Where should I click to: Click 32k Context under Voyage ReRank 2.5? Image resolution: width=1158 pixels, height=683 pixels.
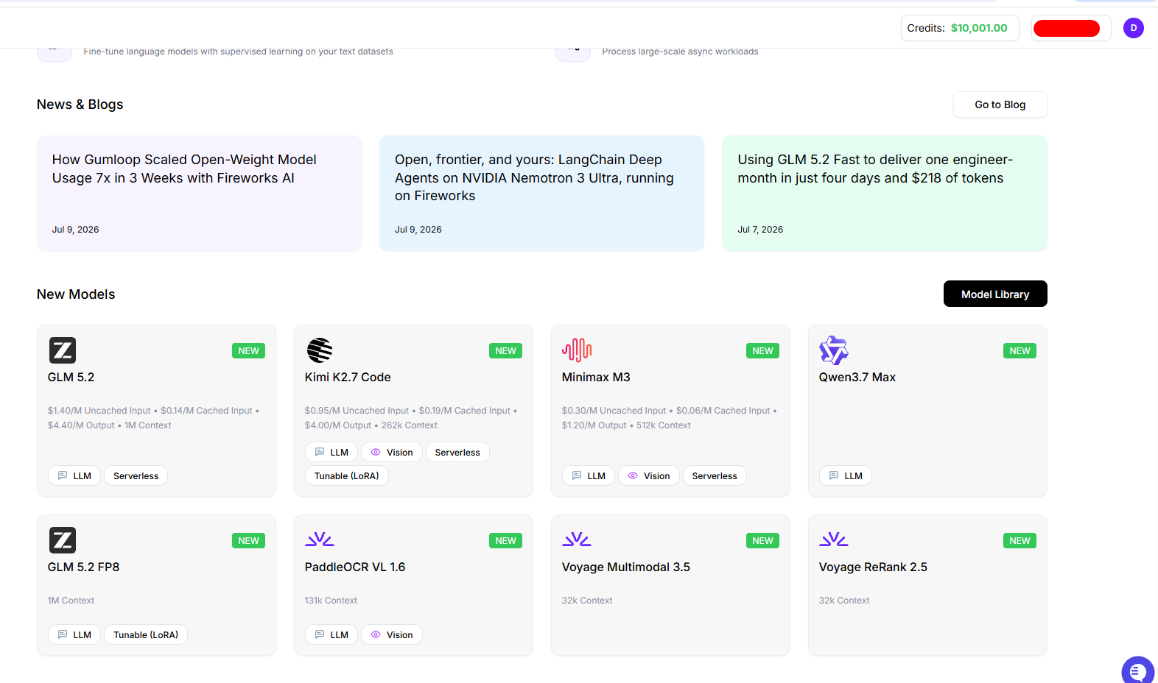(x=843, y=600)
